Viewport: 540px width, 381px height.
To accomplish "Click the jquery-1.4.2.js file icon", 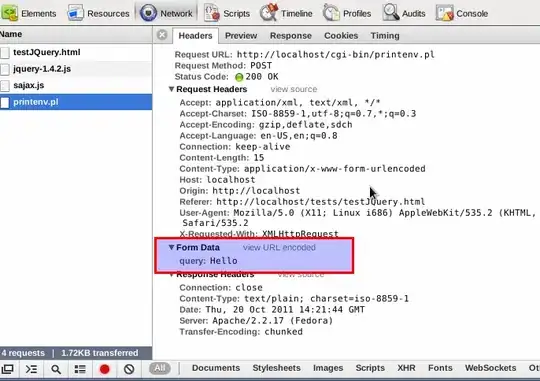I will click(x=5, y=69).
